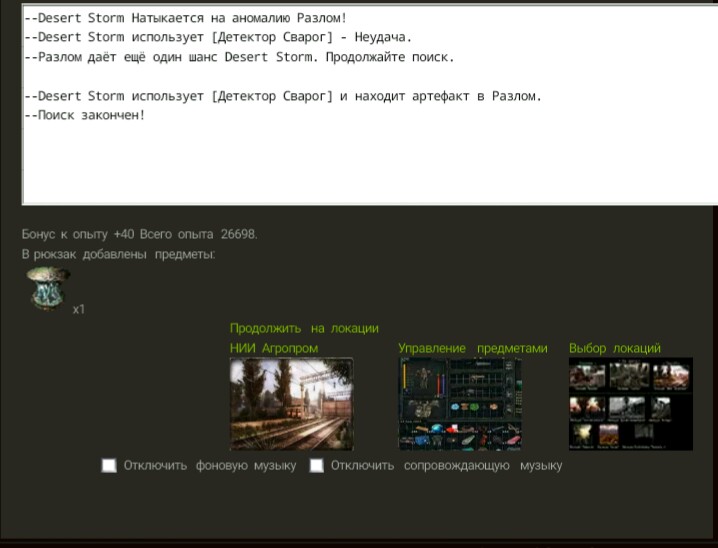This screenshot has width=718, height=548.
Task: Click the 'Бонус к опыту +40' text
Action: [78, 234]
